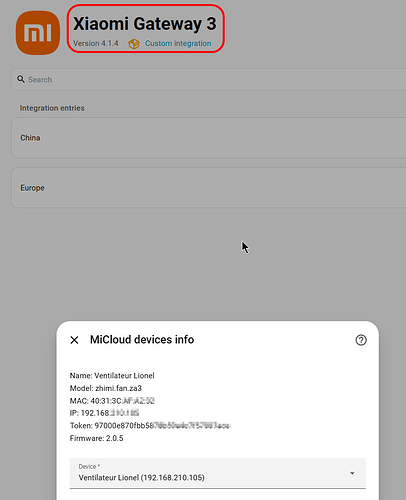406x500 pixels.
Task: Click the Name: Ventilateur Lionel line
Action: [112, 376]
